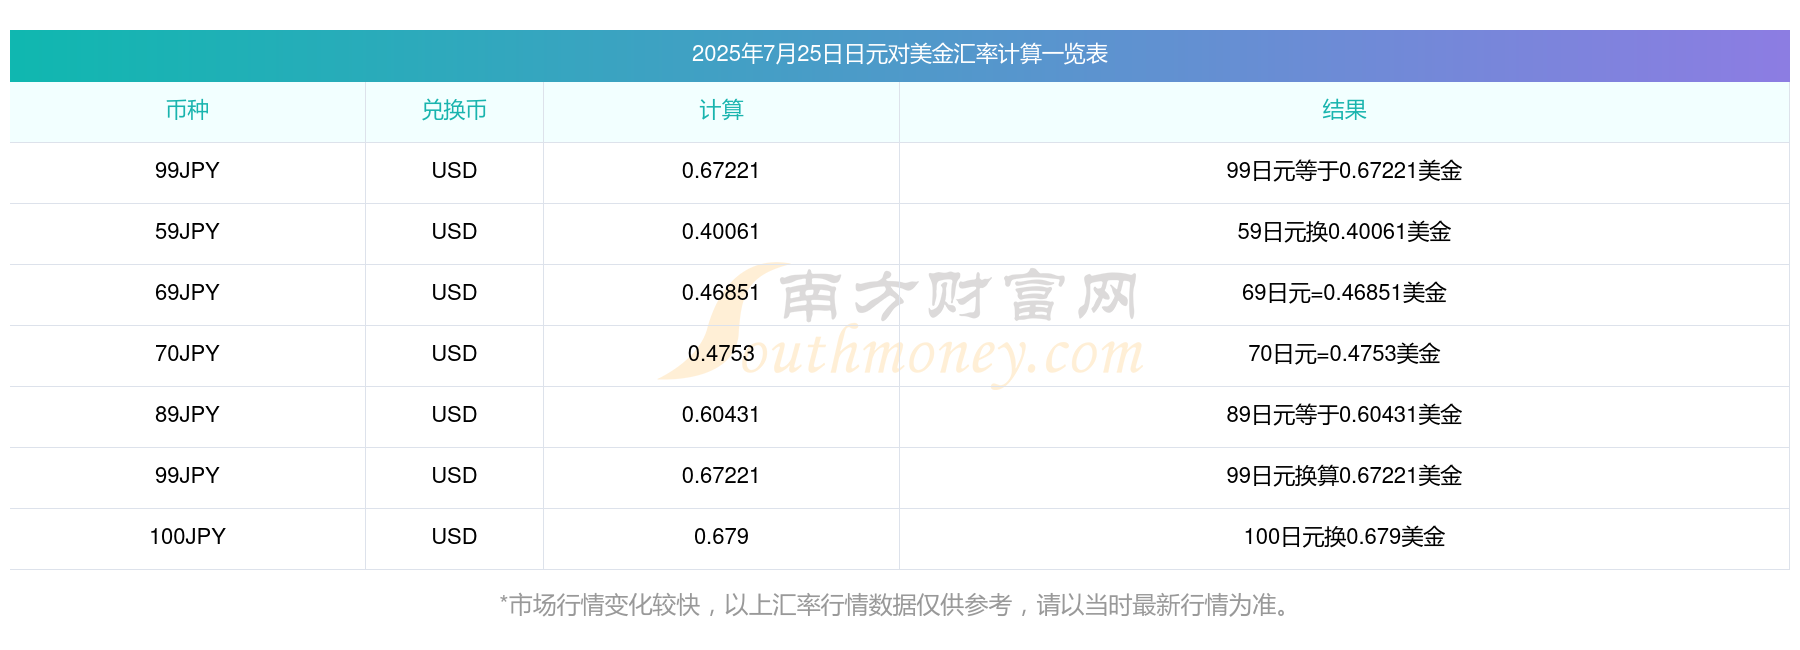Click the '69JPY' cell
Viewport: 1800px width, 650px height.
click(x=187, y=293)
